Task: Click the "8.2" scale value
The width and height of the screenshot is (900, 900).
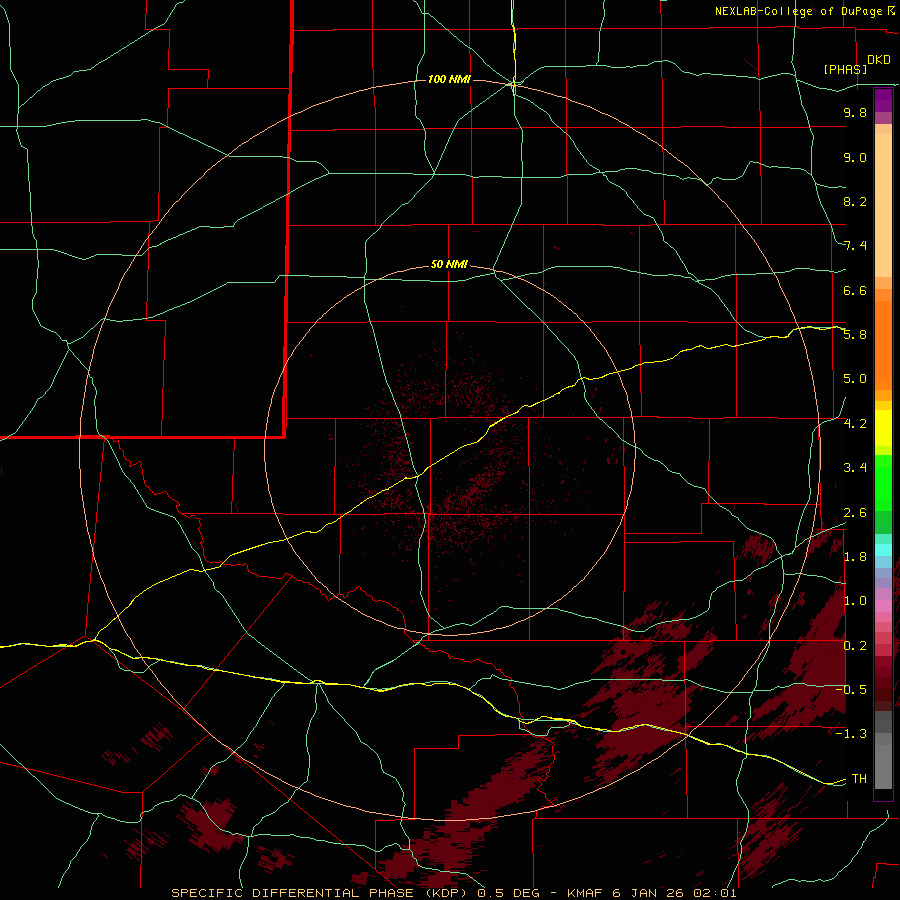Action: pyautogui.click(x=855, y=201)
